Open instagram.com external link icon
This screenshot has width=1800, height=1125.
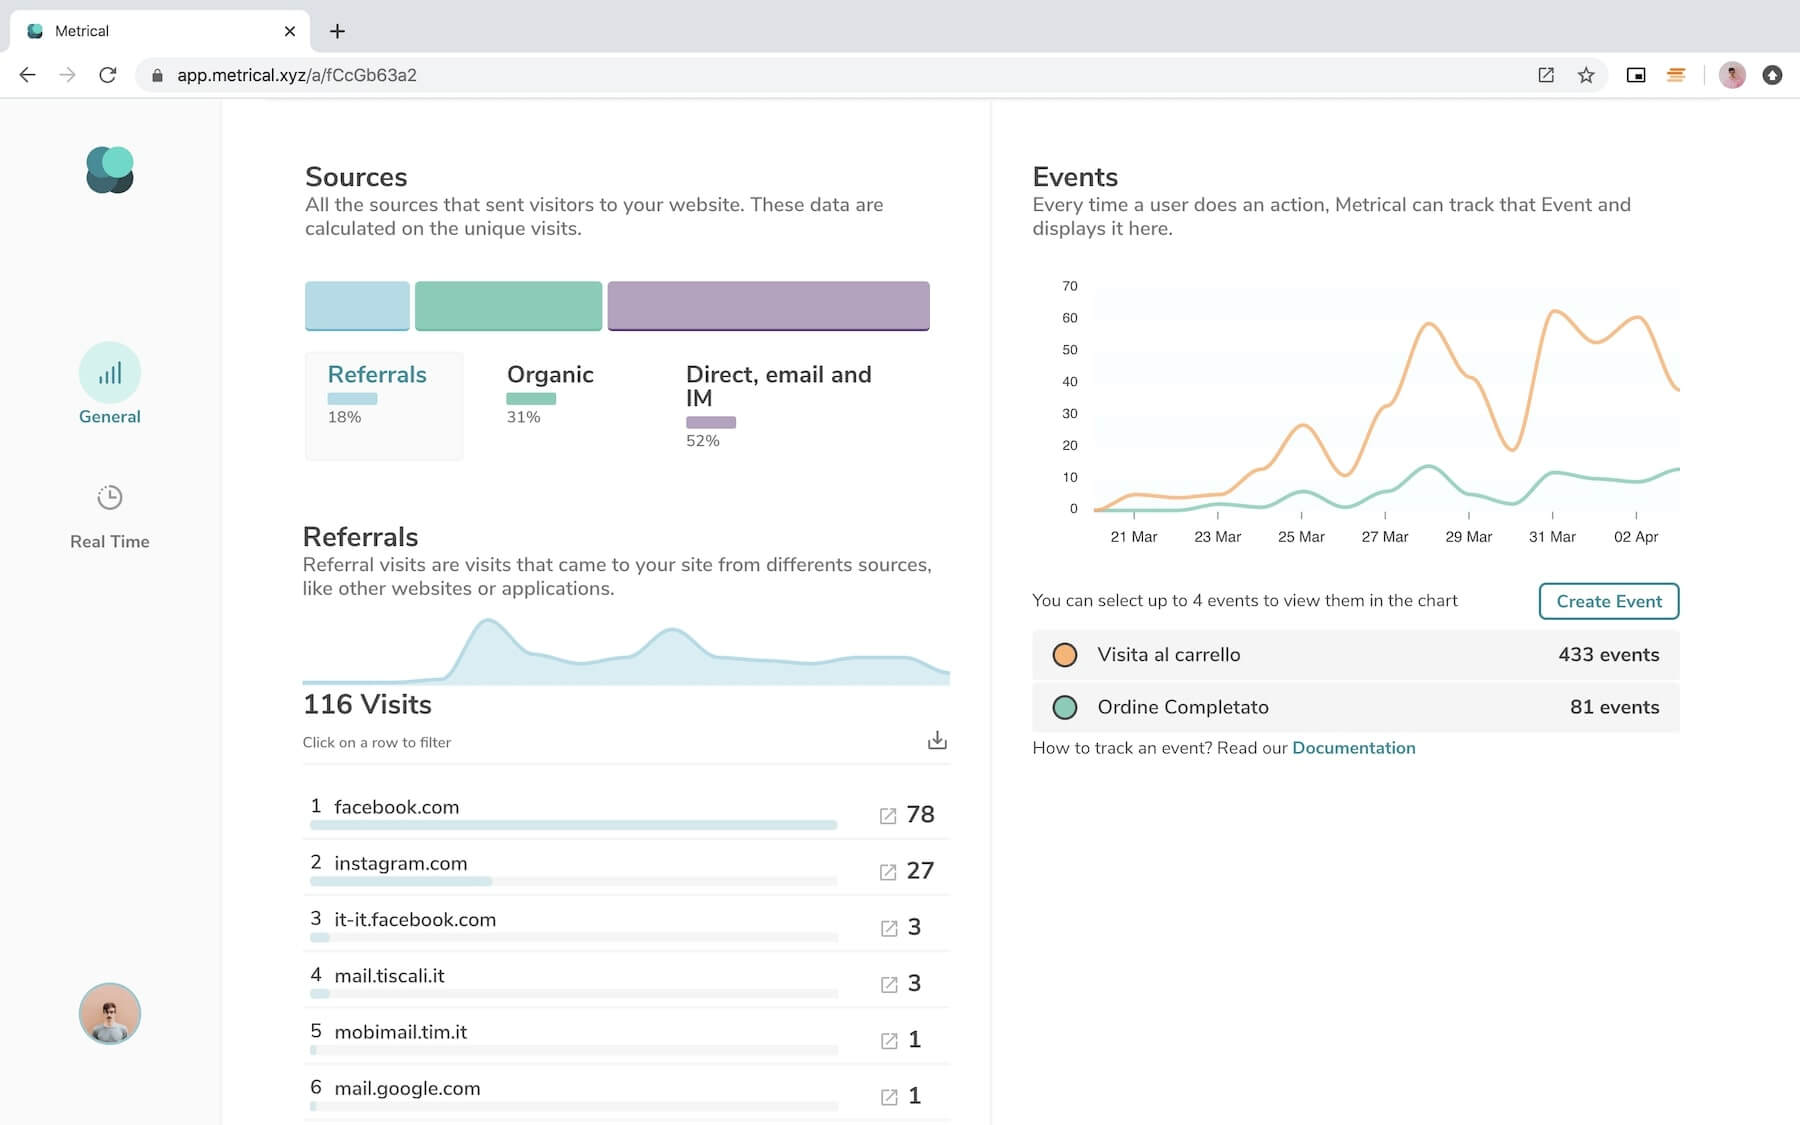point(888,872)
